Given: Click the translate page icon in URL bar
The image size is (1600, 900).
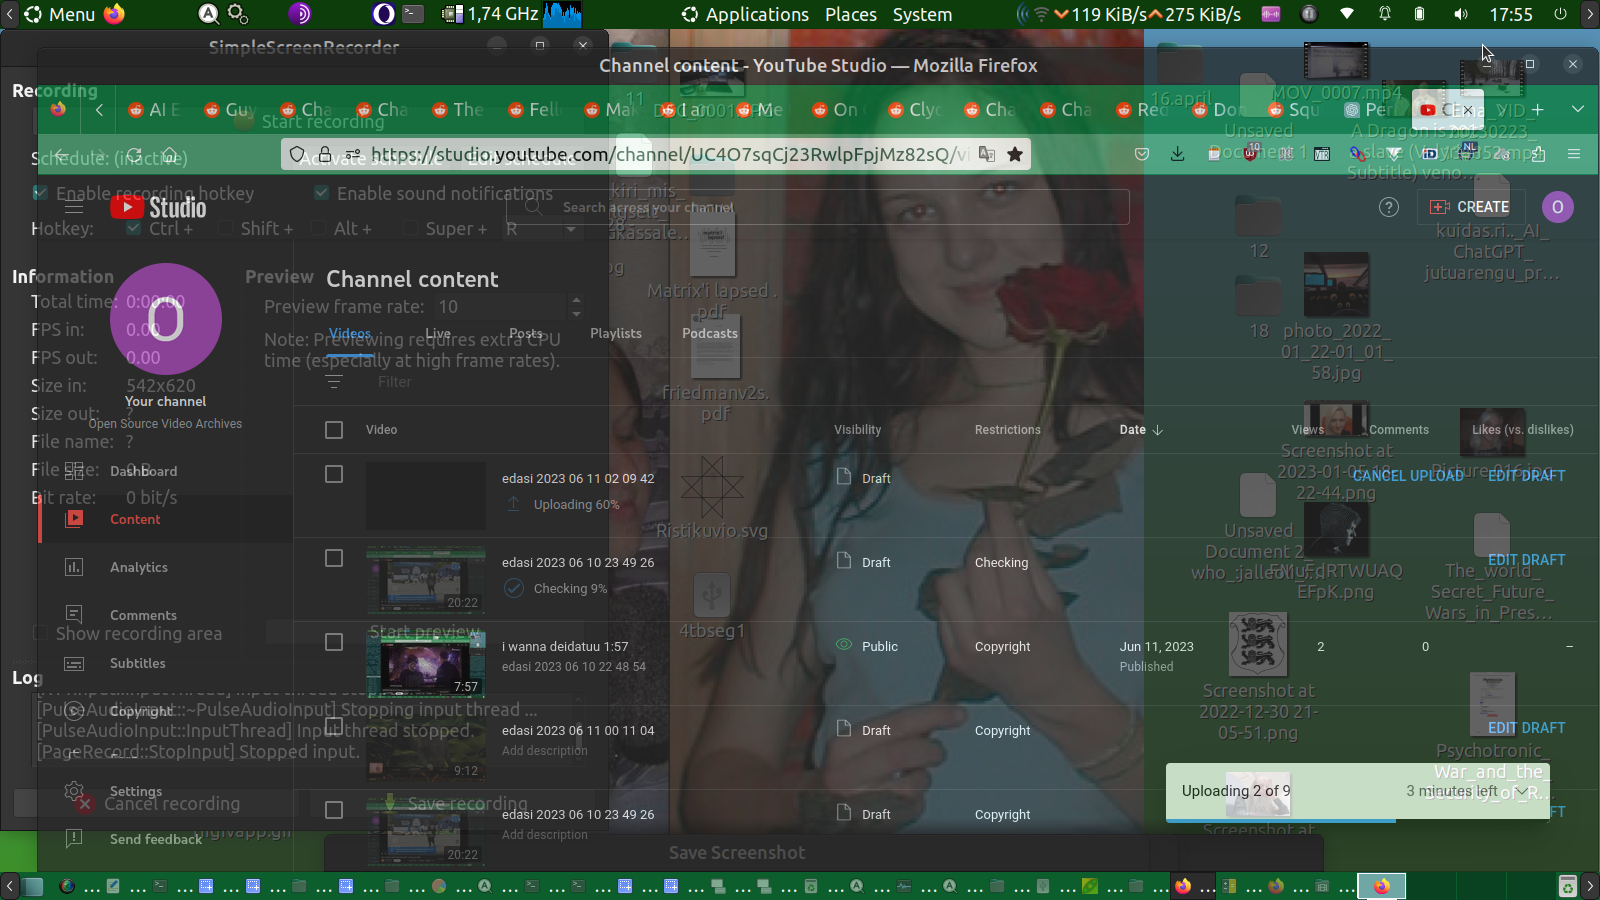Looking at the screenshot, I should coord(987,154).
